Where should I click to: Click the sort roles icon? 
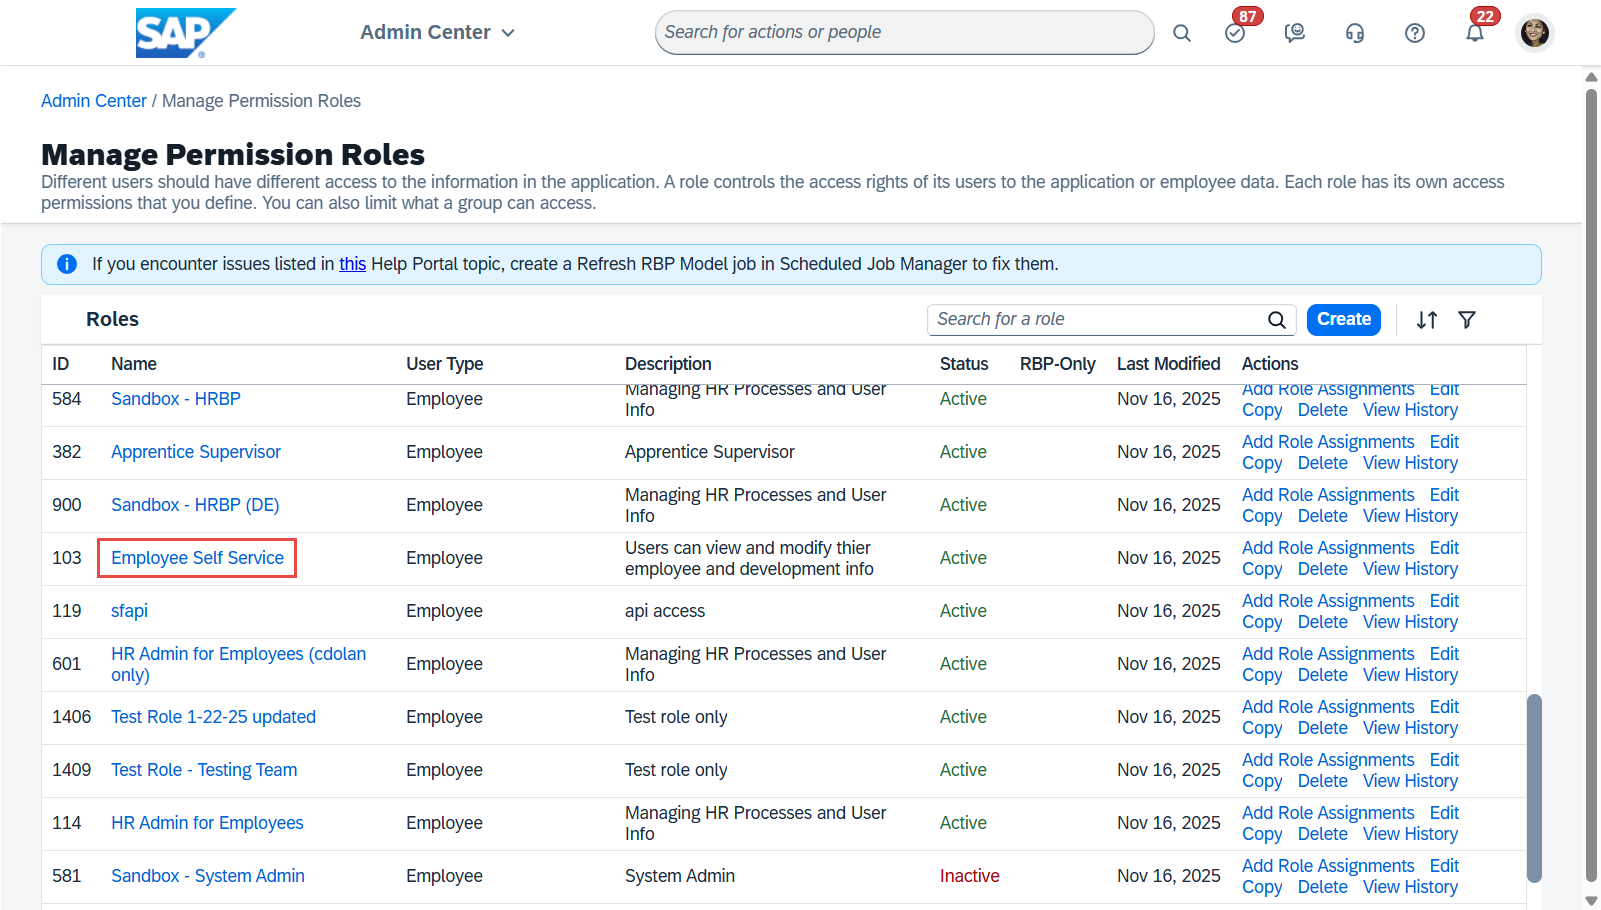click(x=1427, y=320)
